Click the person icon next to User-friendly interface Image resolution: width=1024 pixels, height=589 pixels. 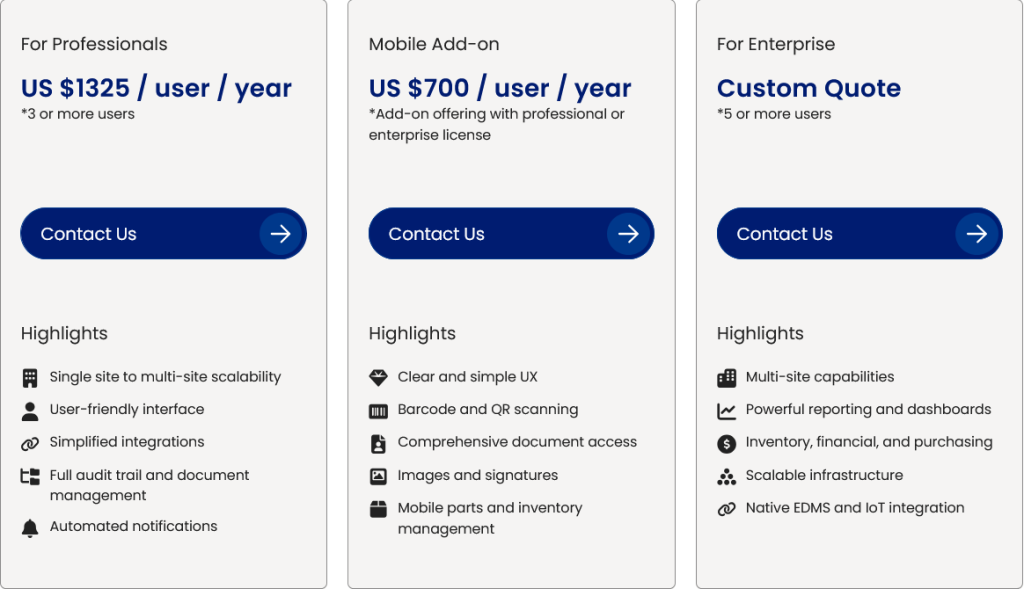point(30,410)
